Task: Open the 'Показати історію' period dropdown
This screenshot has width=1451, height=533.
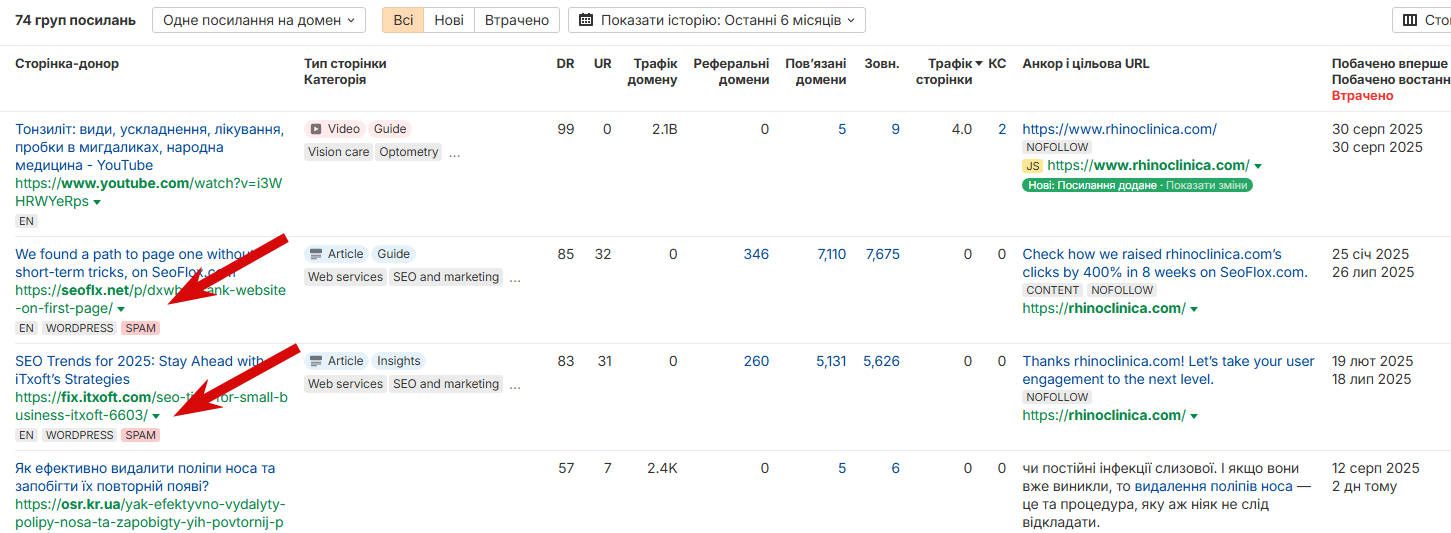Action: [x=717, y=20]
